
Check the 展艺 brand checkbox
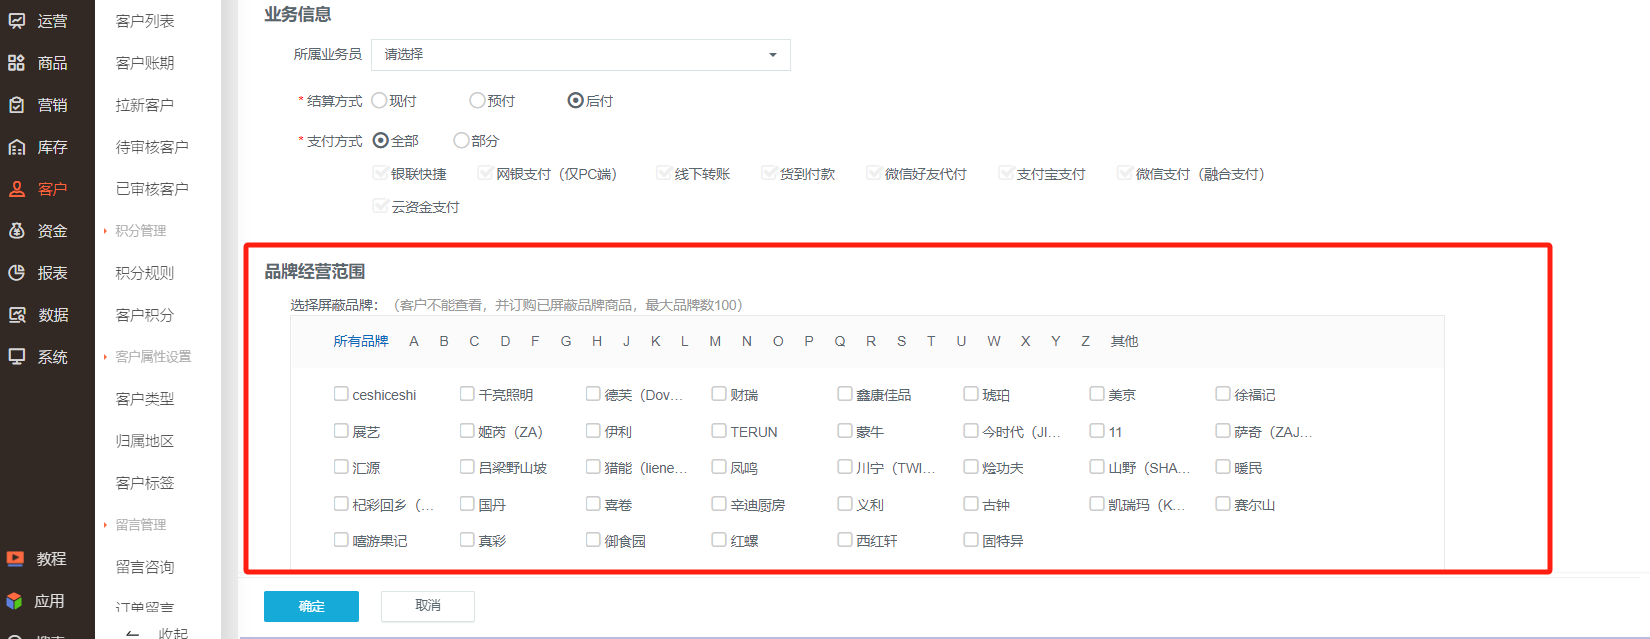tap(341, 431)
